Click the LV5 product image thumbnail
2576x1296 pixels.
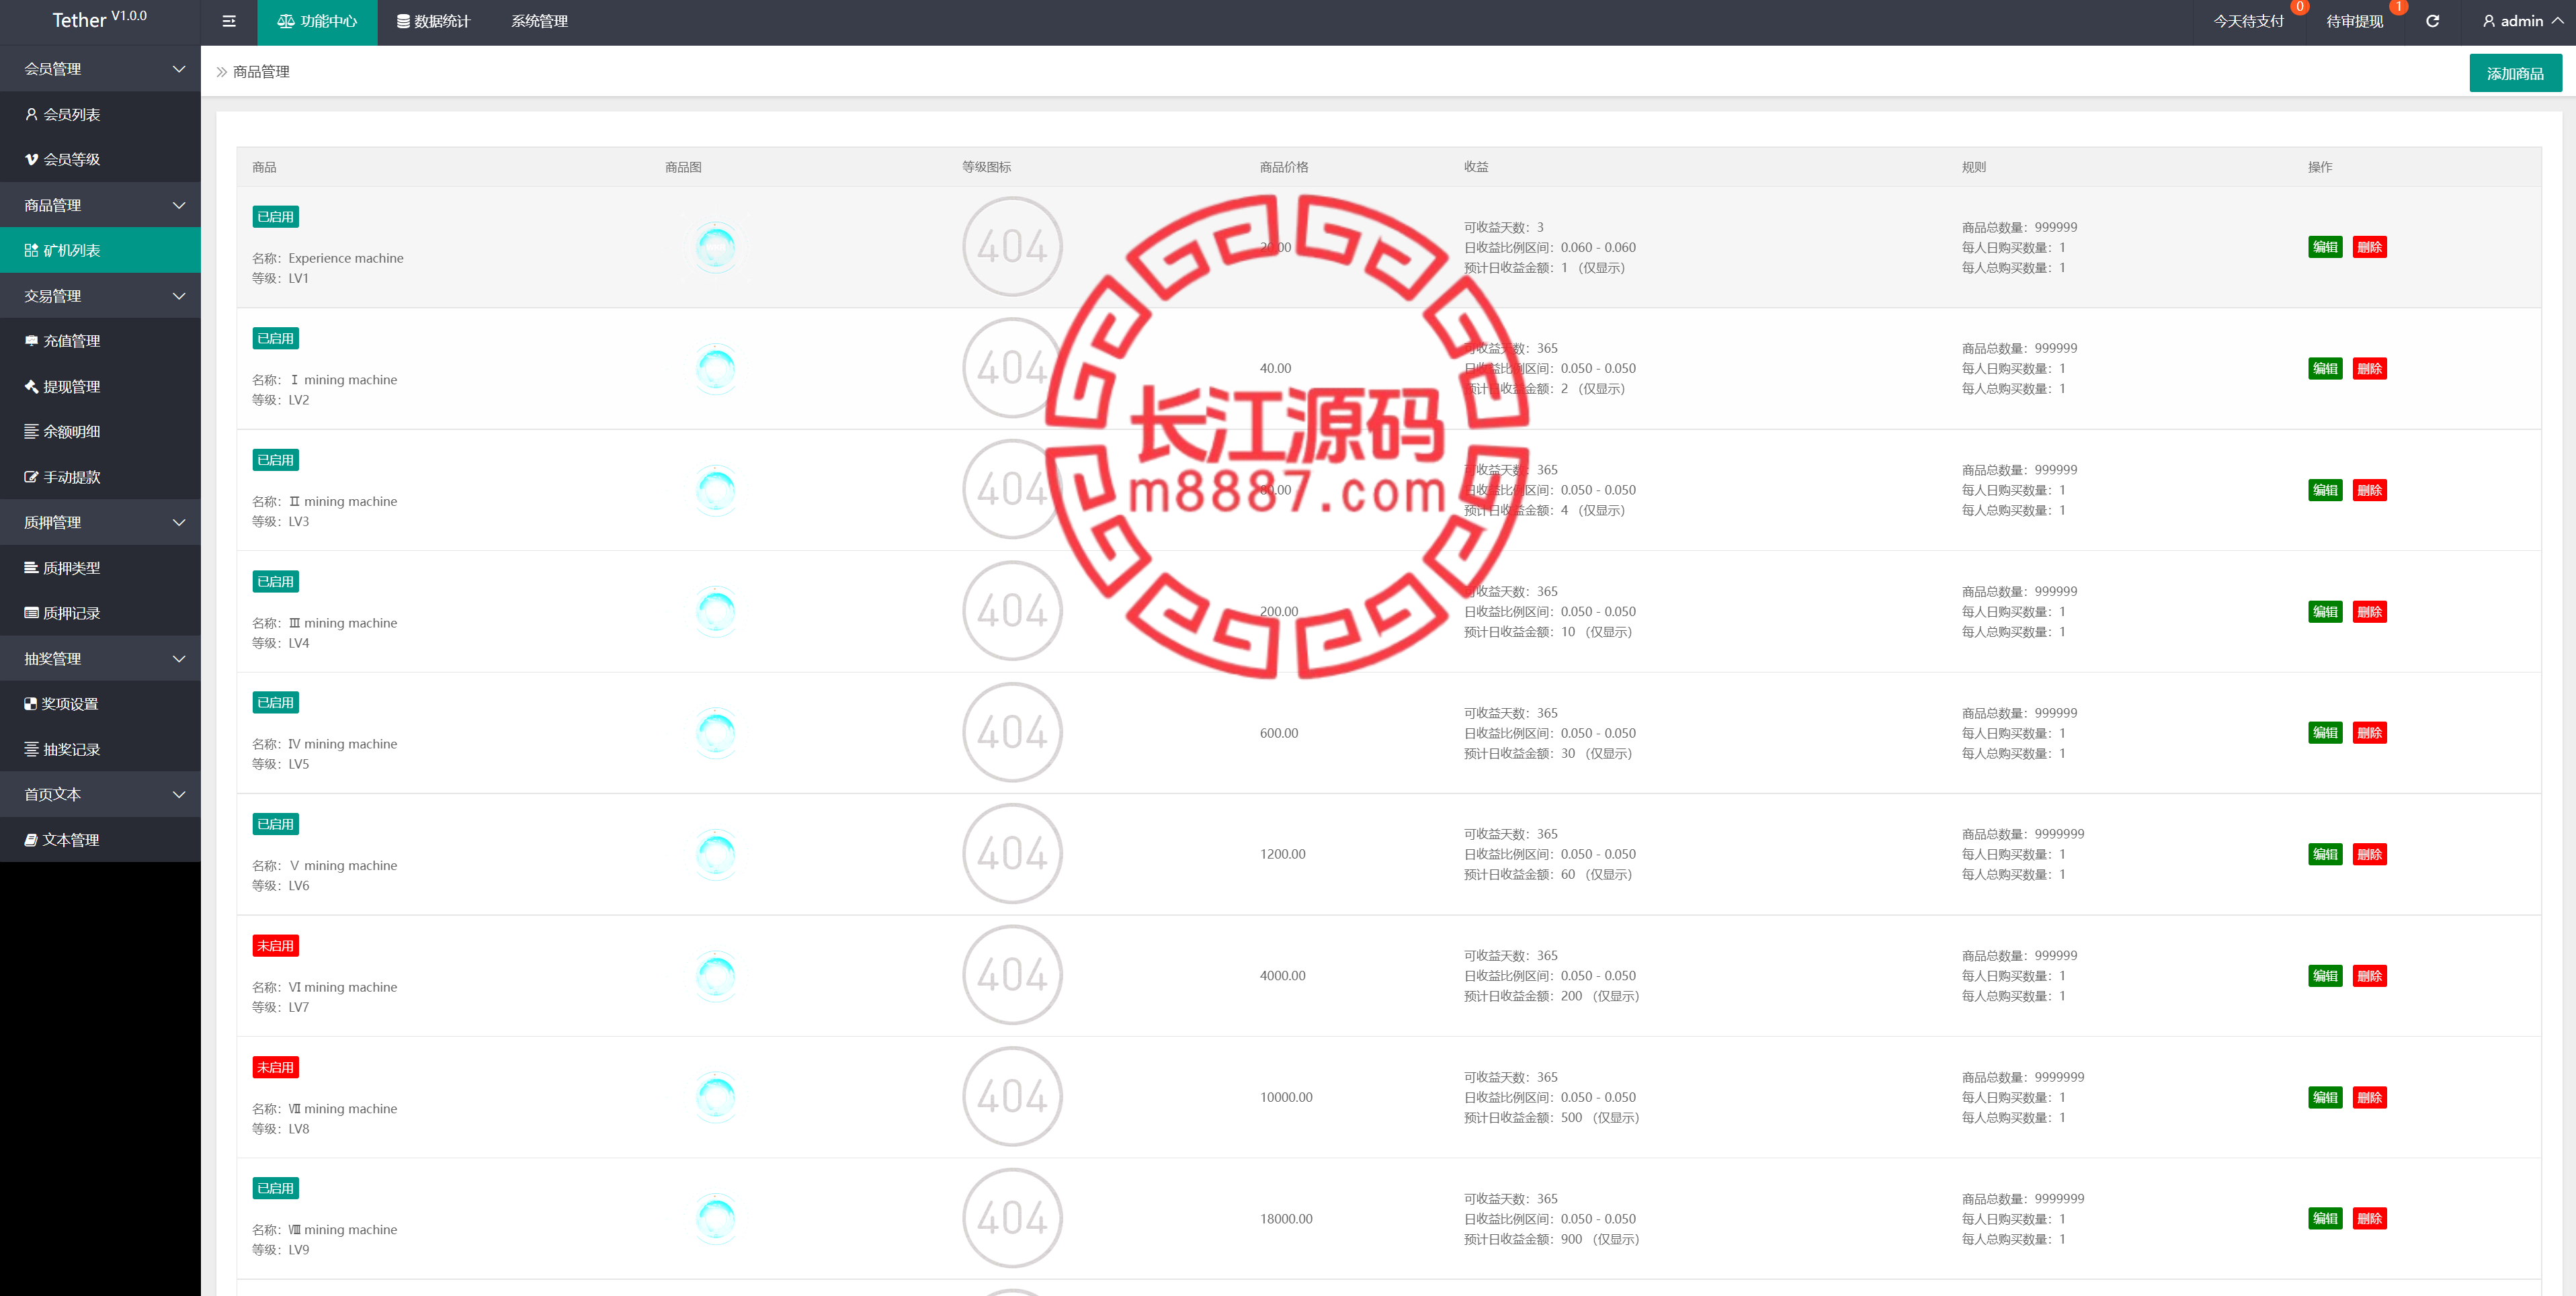(716, 732)
